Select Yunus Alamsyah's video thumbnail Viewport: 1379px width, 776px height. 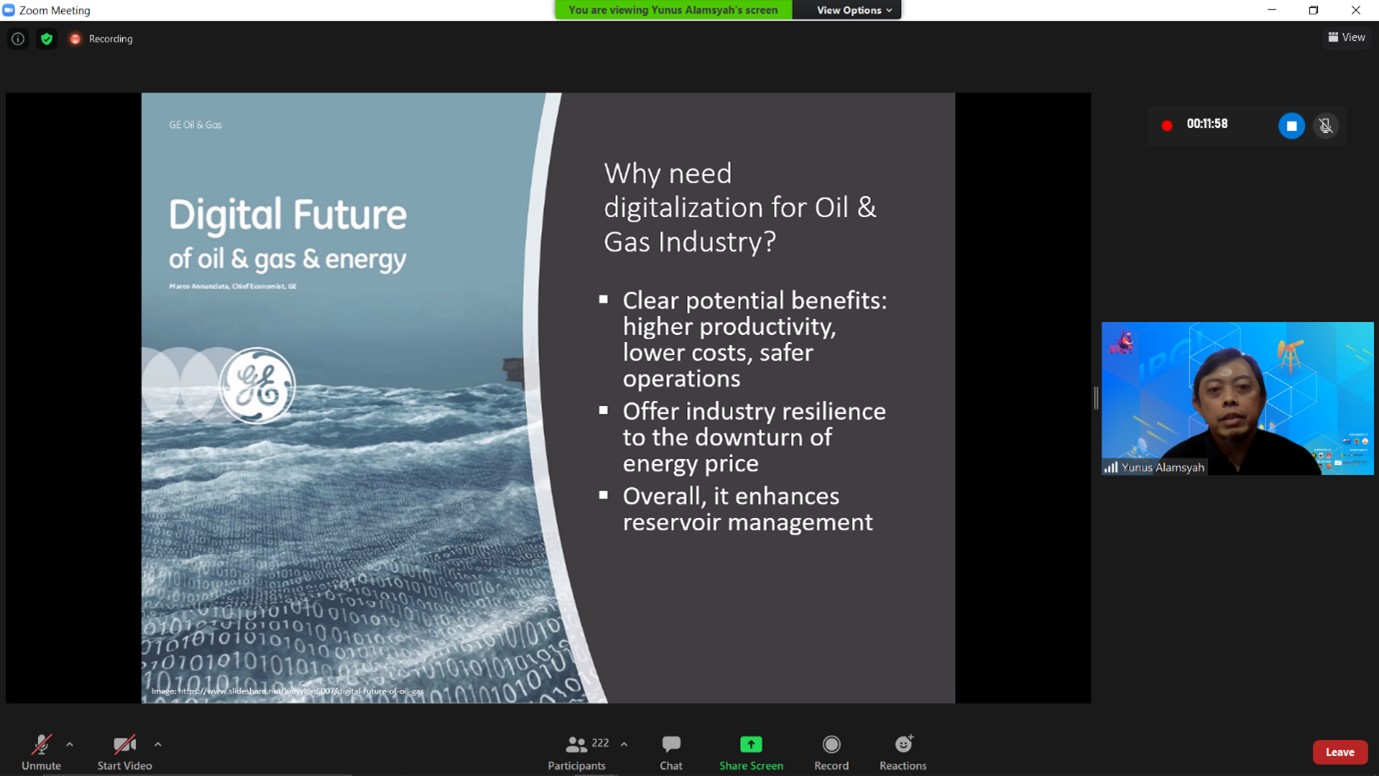point(1237,398)
